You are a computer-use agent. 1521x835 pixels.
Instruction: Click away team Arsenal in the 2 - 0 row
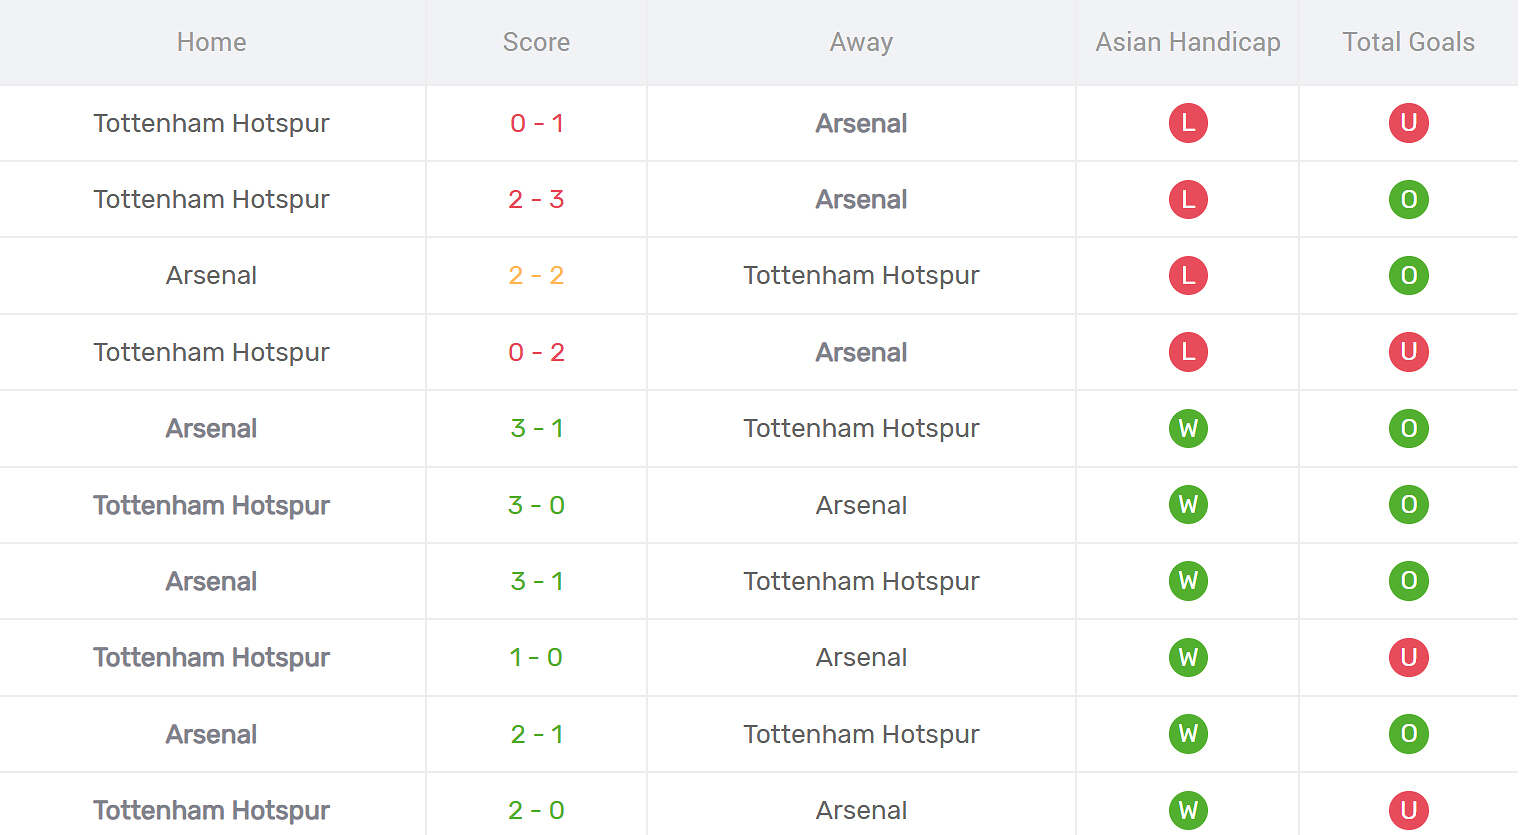861,810
